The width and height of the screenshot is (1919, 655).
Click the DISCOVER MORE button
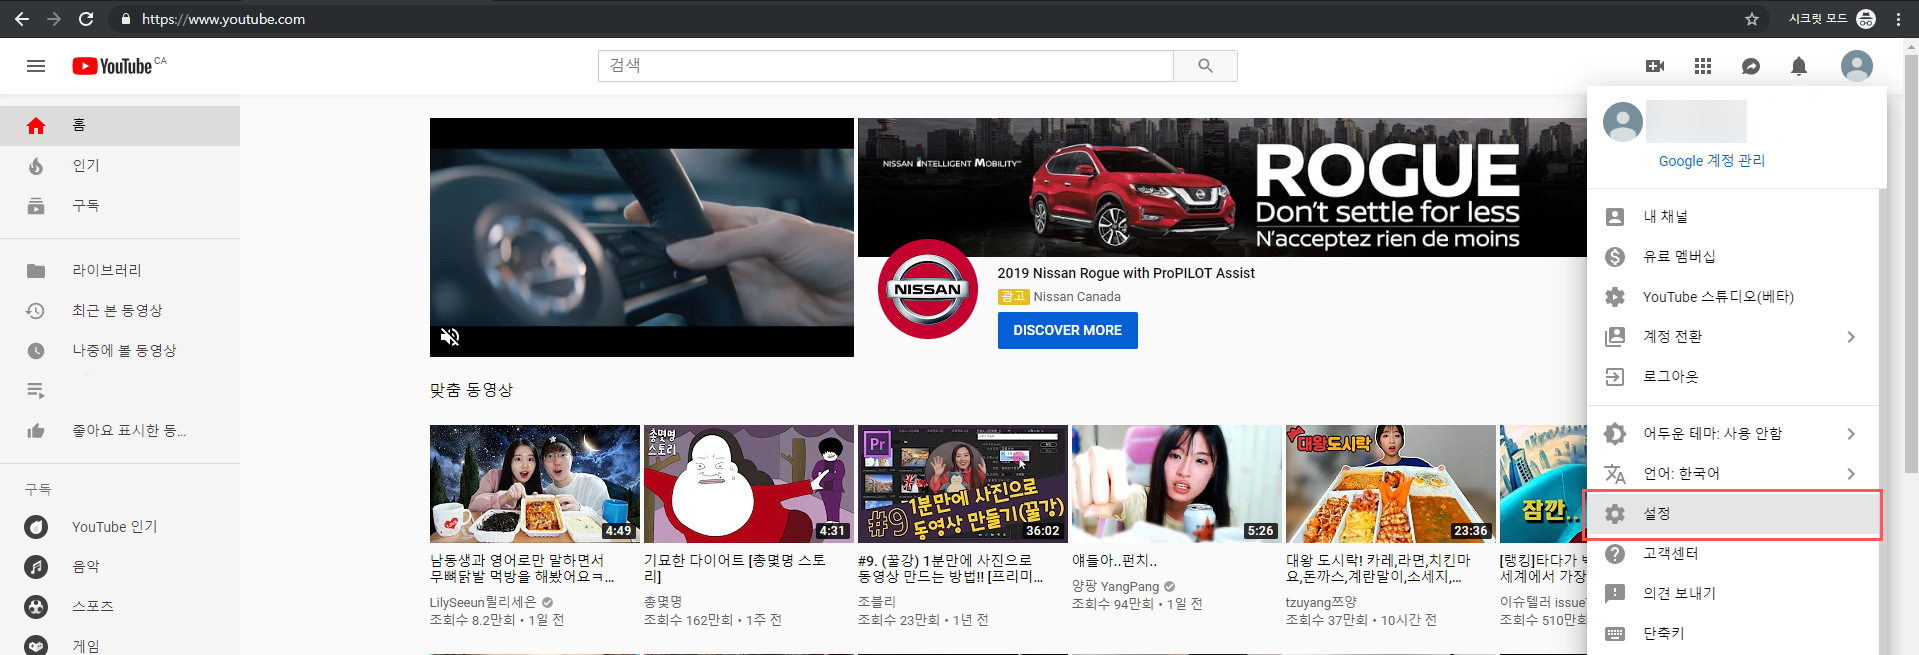[1067, 331]
